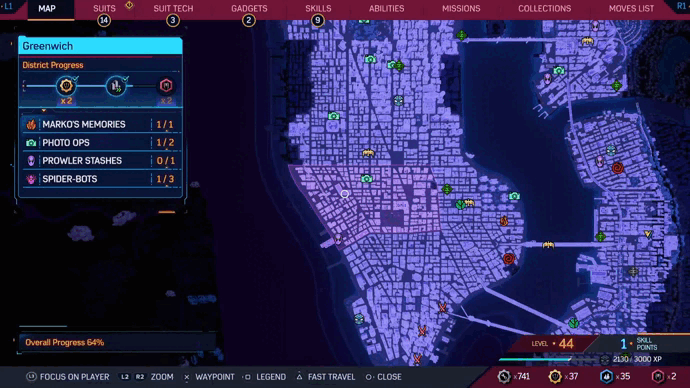690x388 pixels.
Task: Click the SKILL POINTS counter
Action: point(639,344)
